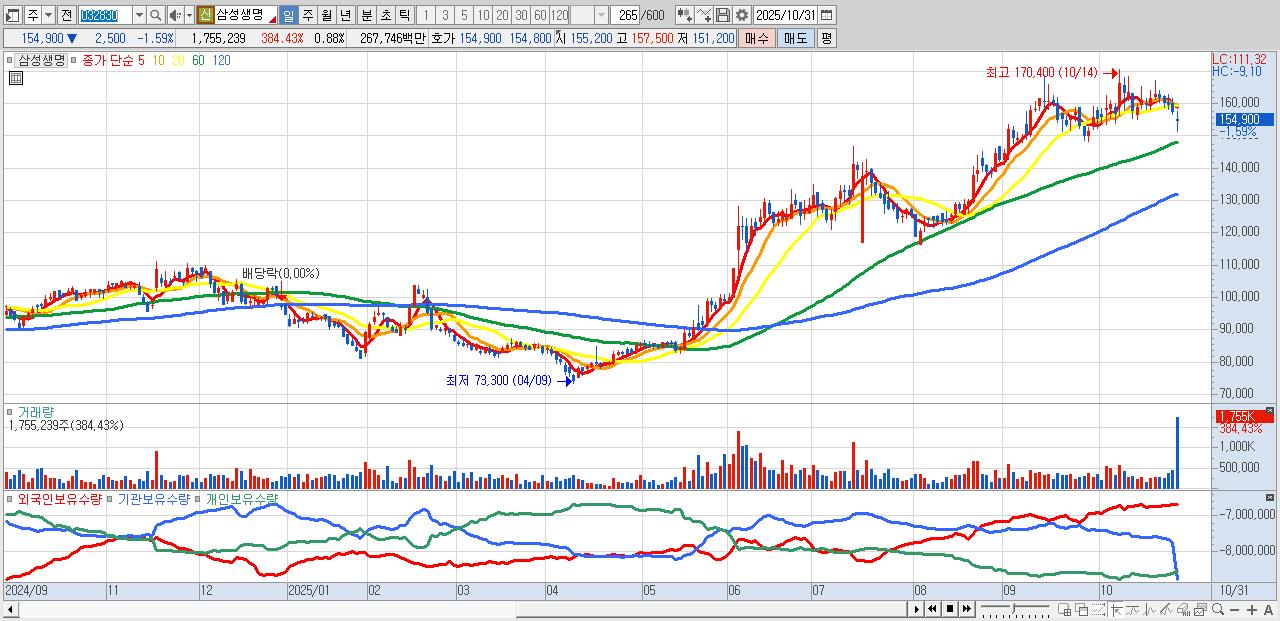Click the dotted line chart icon
1280x621 pixels.
click(1098, 609)
